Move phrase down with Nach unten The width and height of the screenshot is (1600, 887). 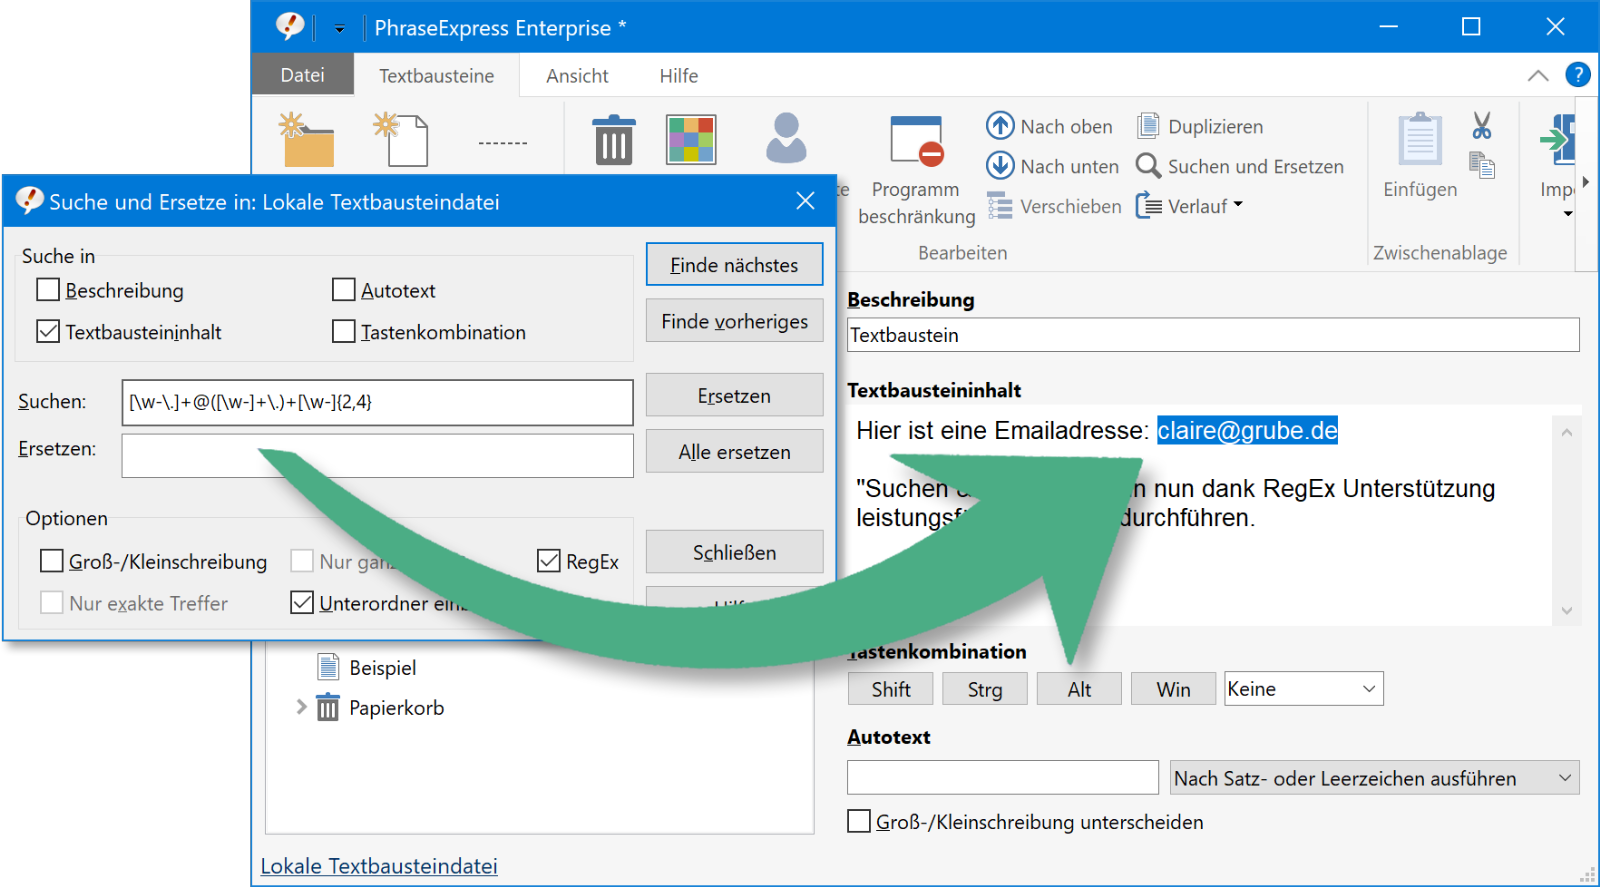coord(1052,166)
